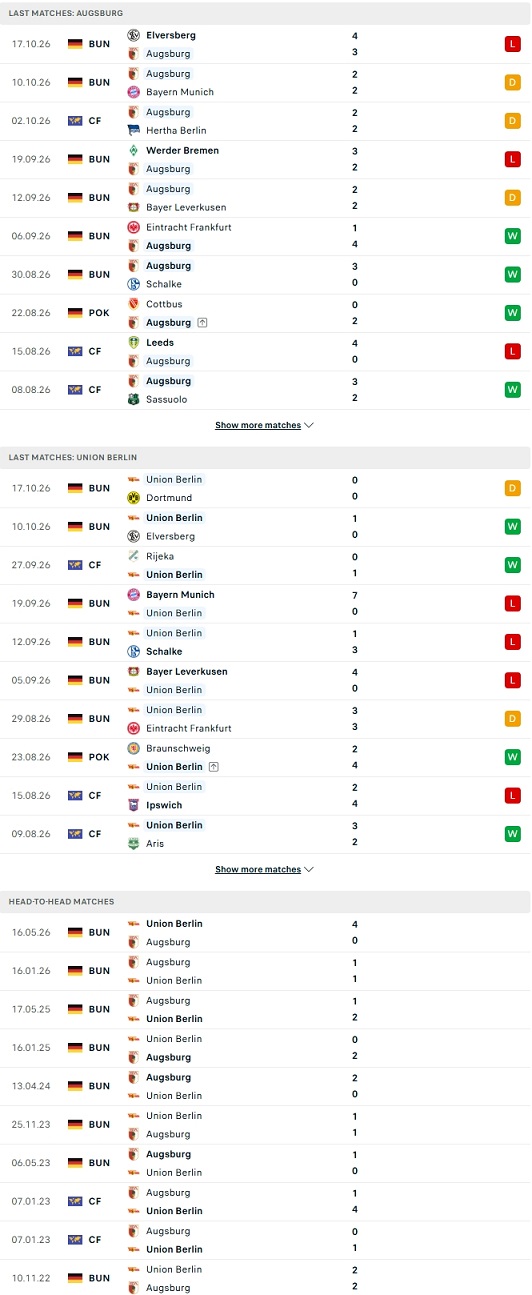Click the orange D badge for Union Berlin vs Dortmund

tap(512, 488)
